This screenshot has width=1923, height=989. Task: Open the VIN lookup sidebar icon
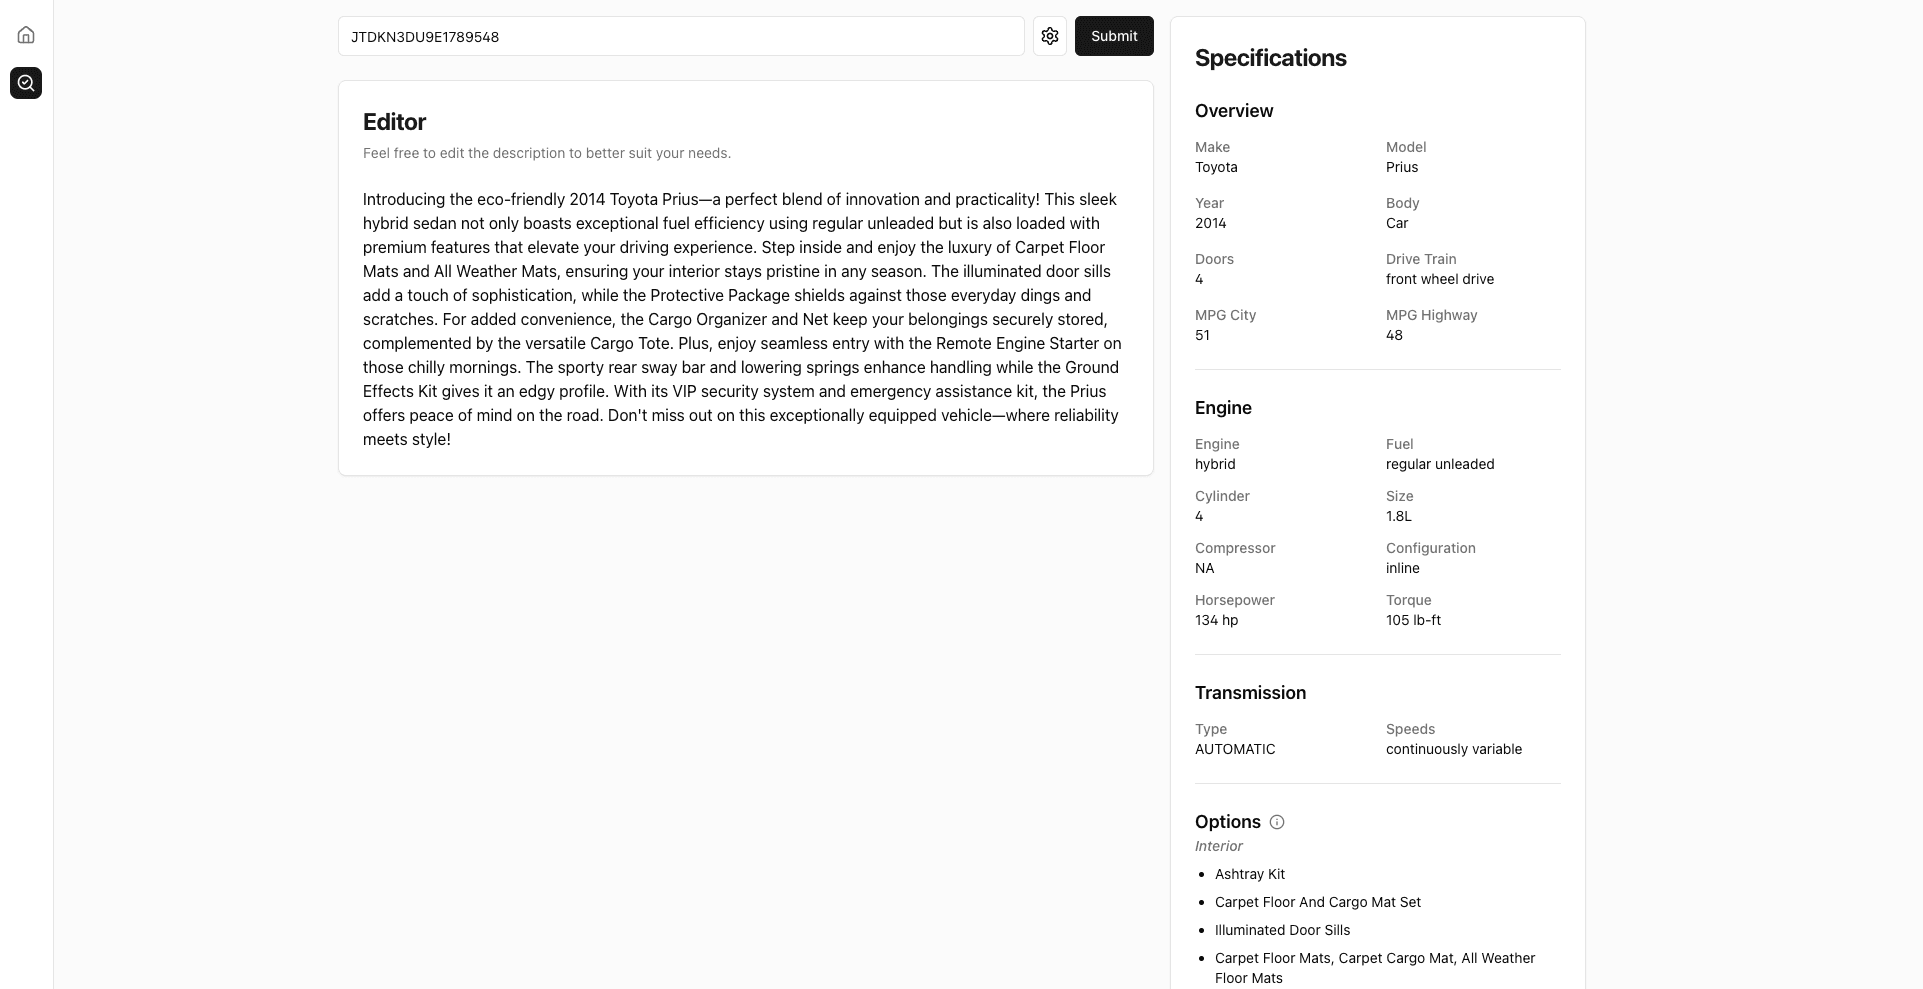tap(26, 83)
